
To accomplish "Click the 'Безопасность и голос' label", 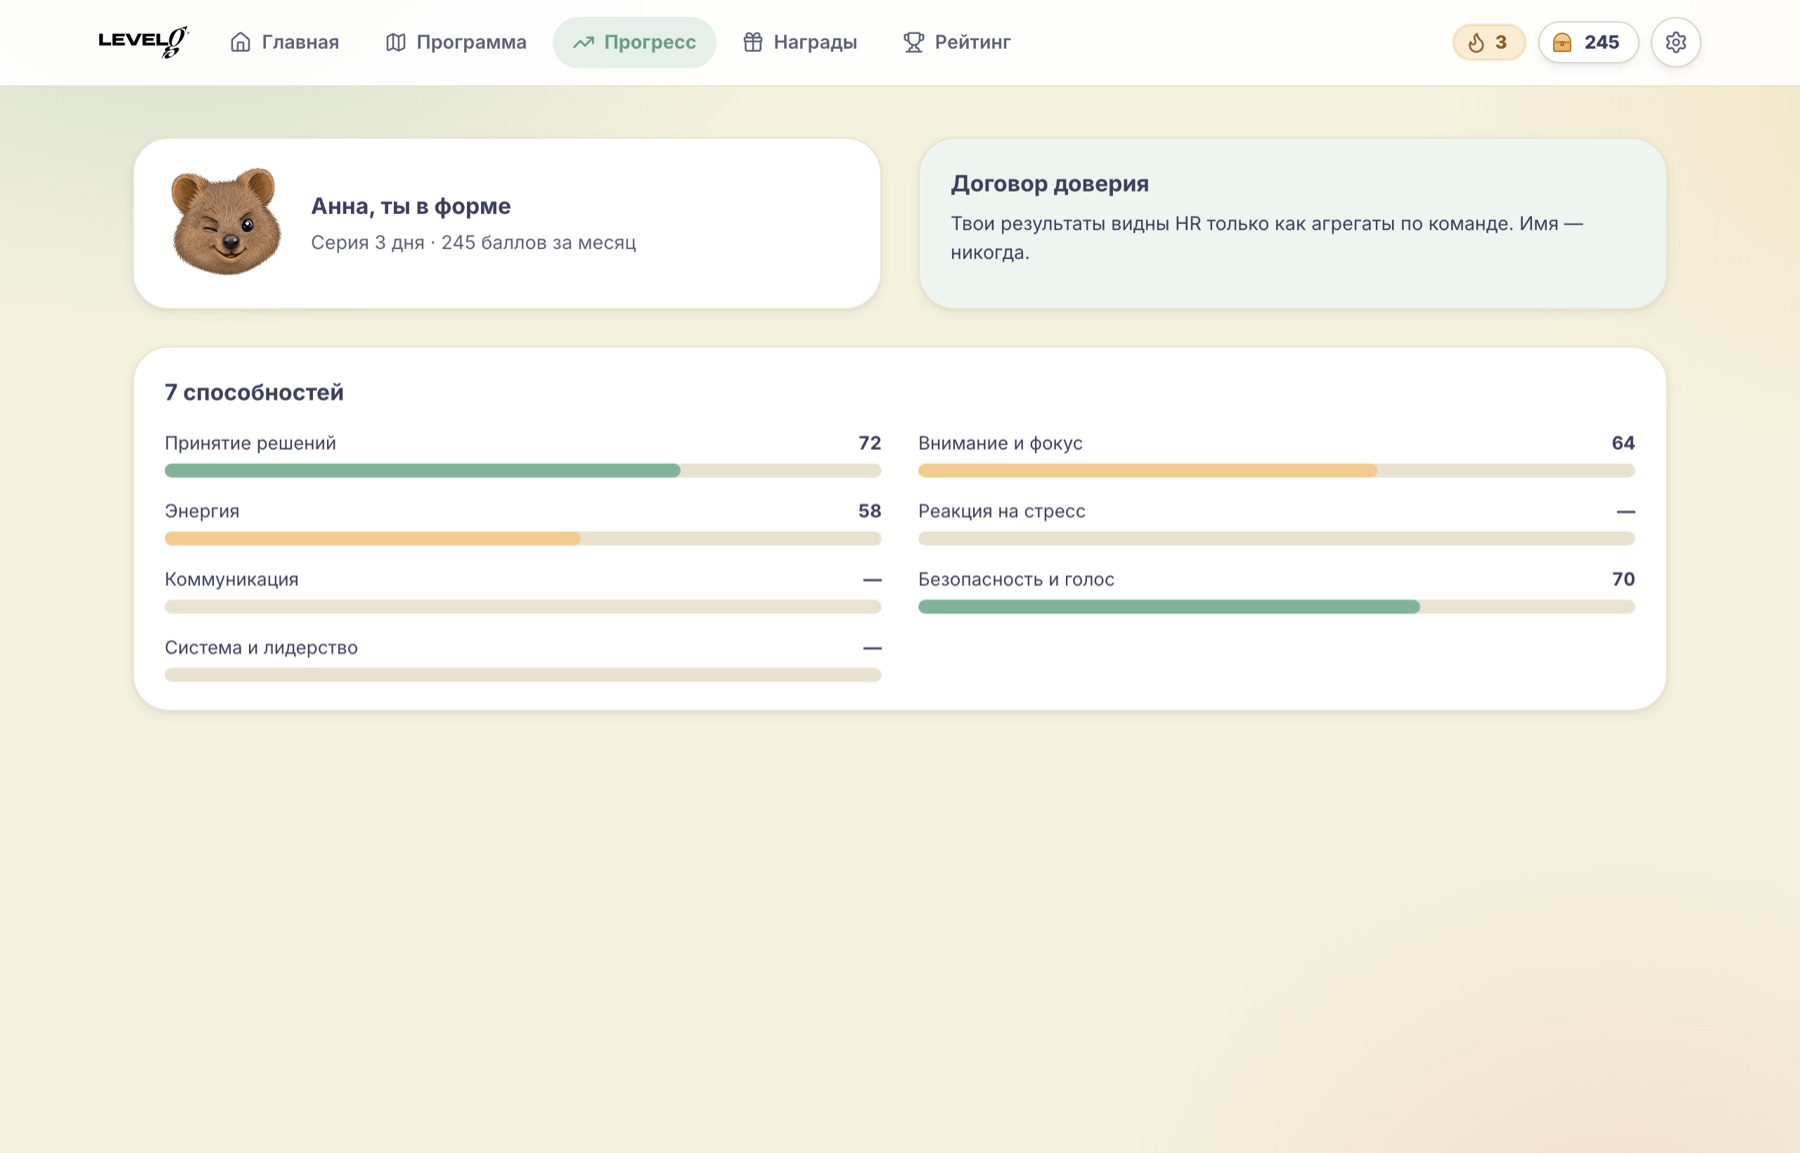I will pyautogui.click(x=1016, y=579).
